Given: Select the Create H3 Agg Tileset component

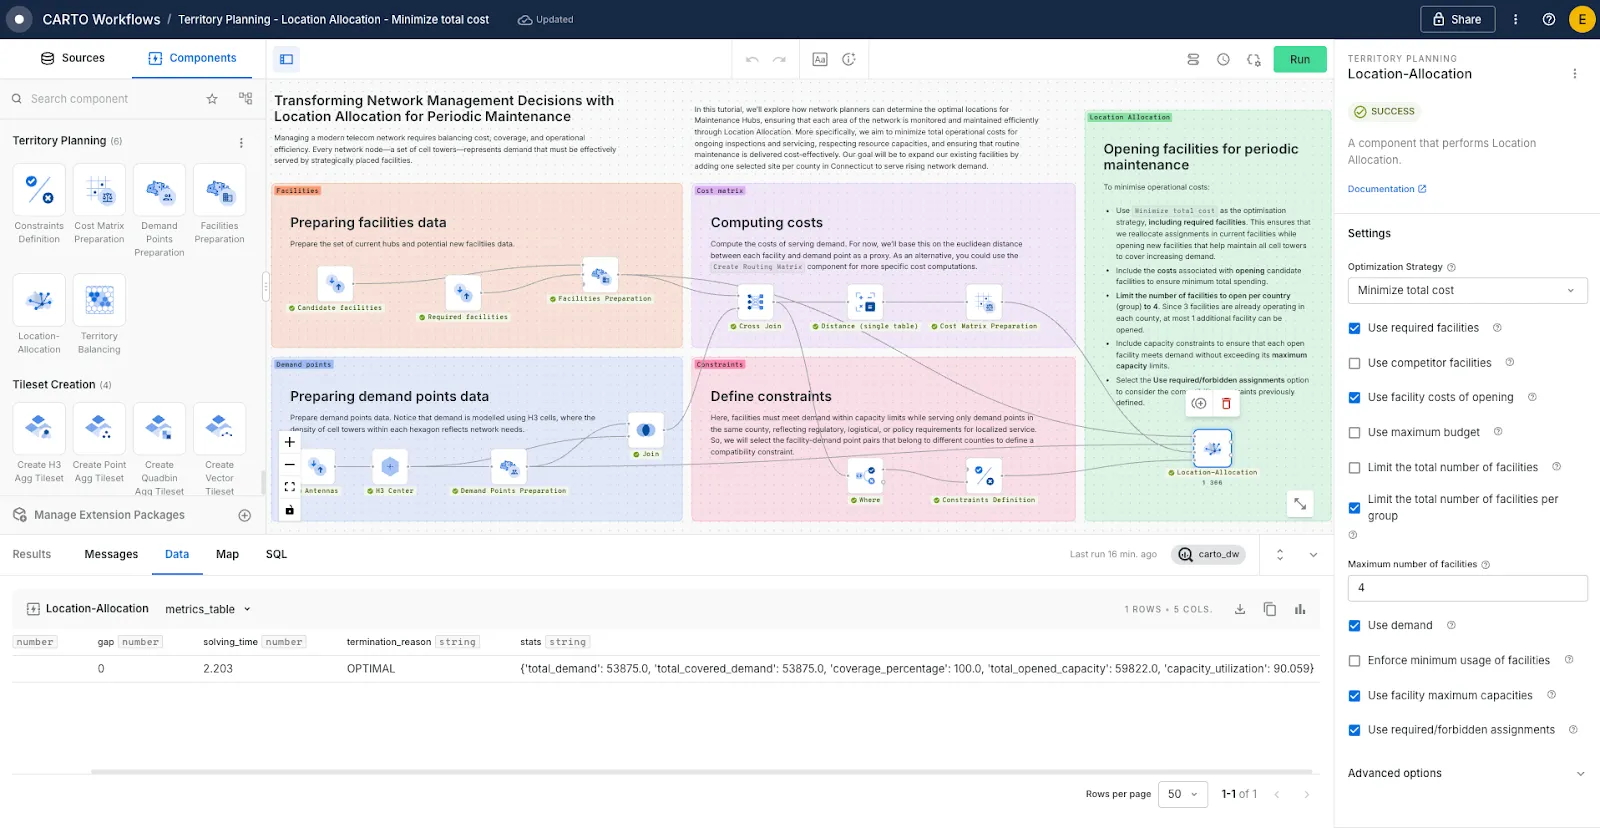Looking at the screenshot, I should click(39, 429).
